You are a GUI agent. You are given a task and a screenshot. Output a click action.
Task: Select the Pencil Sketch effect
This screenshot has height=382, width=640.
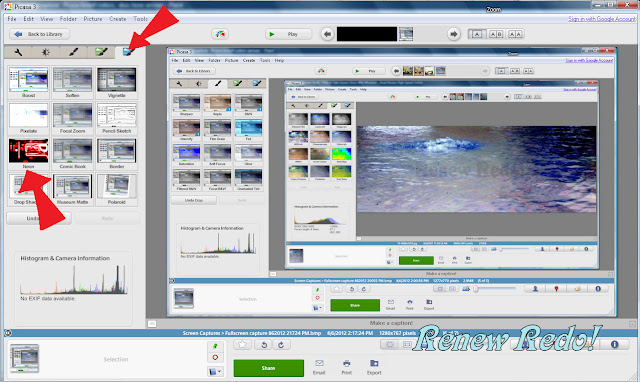tap(117, 118)
